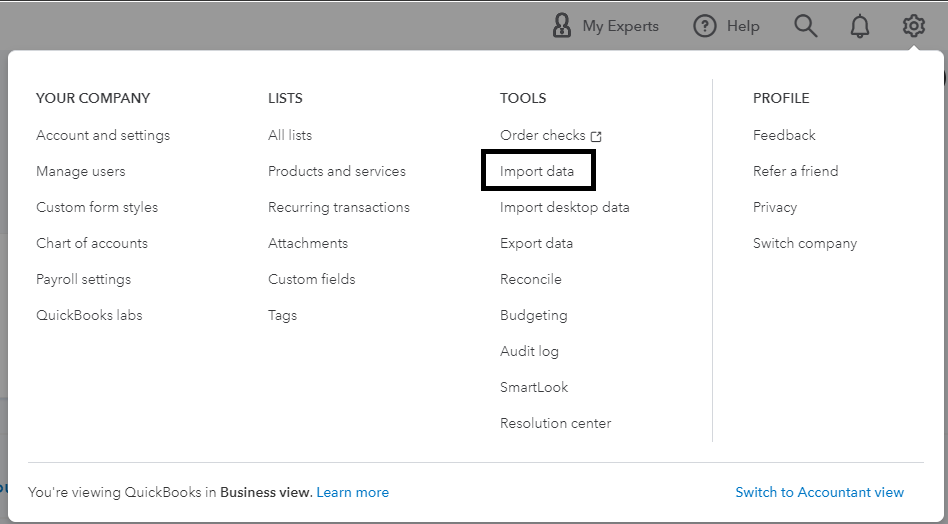Open the settings gear icon
The height and width of the screenshot is (524, 948).
[x=914, y=26]
